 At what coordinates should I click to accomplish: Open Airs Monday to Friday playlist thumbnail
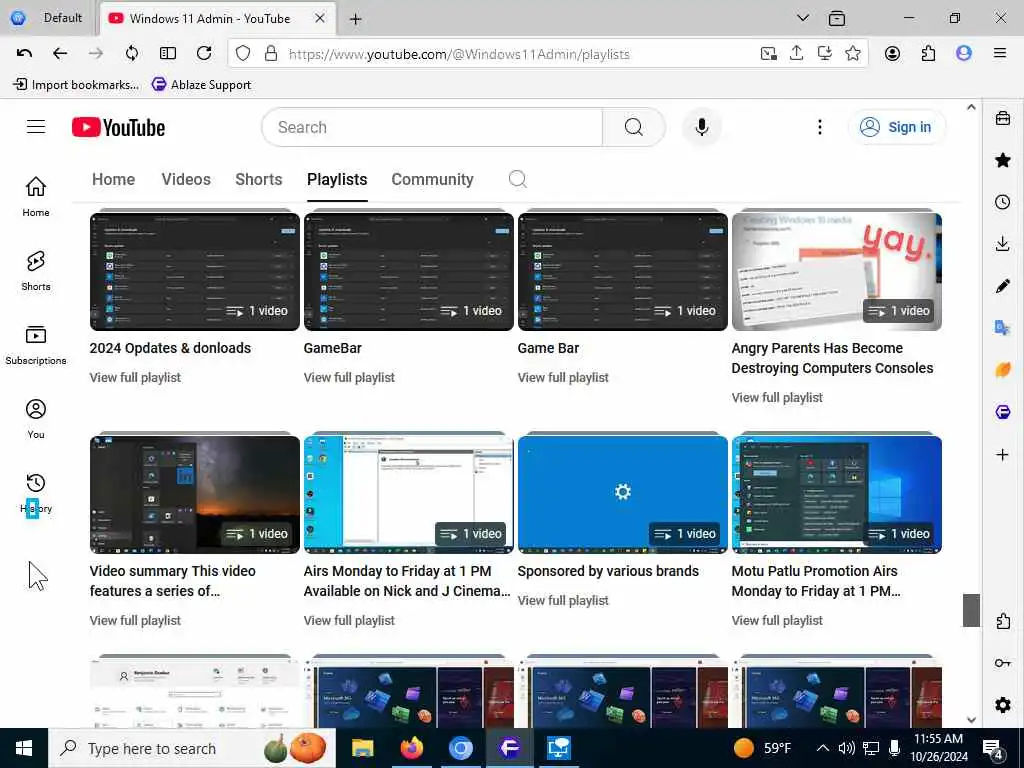(409, 494)
